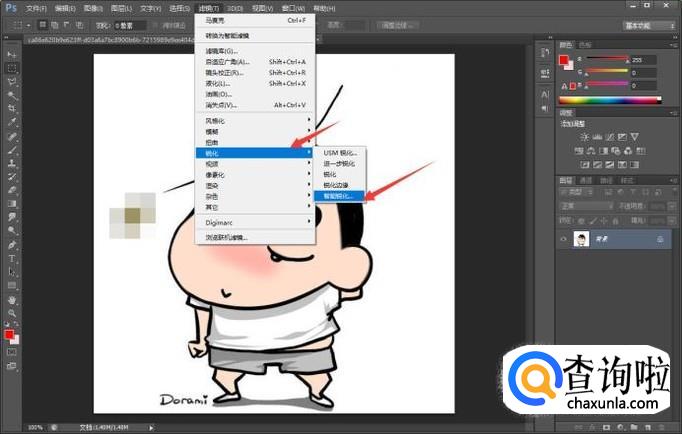Open the 文件(F) menu

[37, 7]
